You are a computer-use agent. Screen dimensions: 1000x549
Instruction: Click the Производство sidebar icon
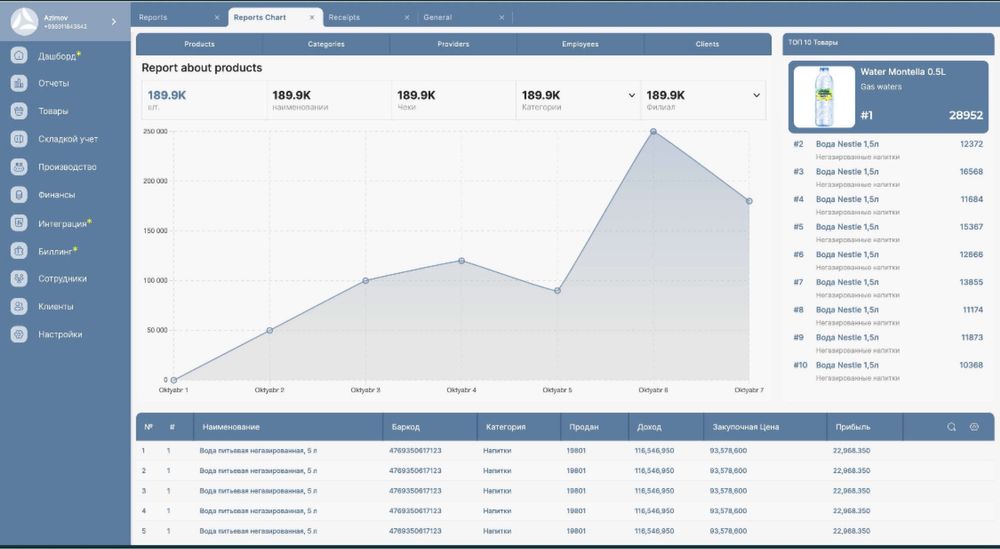pos(19,166)
